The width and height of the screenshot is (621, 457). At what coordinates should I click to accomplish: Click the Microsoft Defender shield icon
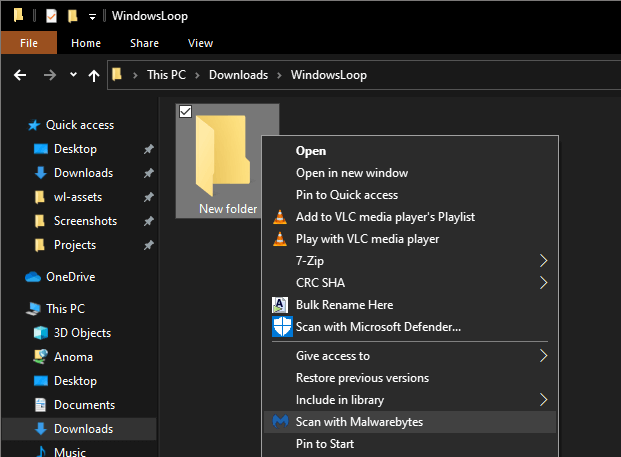[282, 327]
